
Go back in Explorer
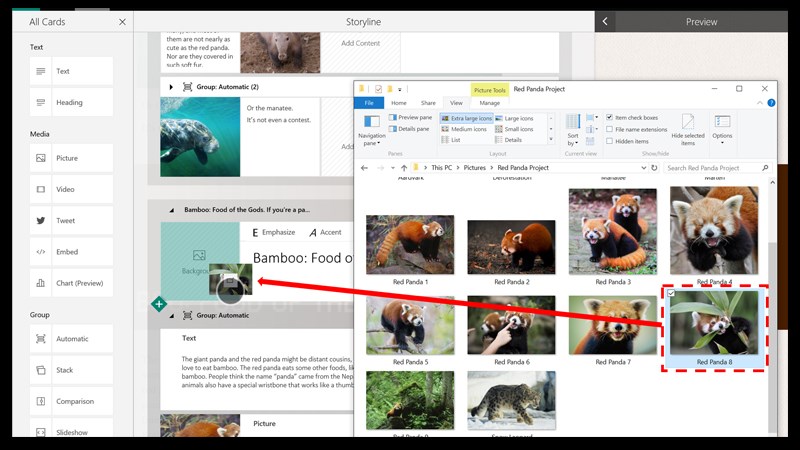pyautogui.click(x=364, y=168)
